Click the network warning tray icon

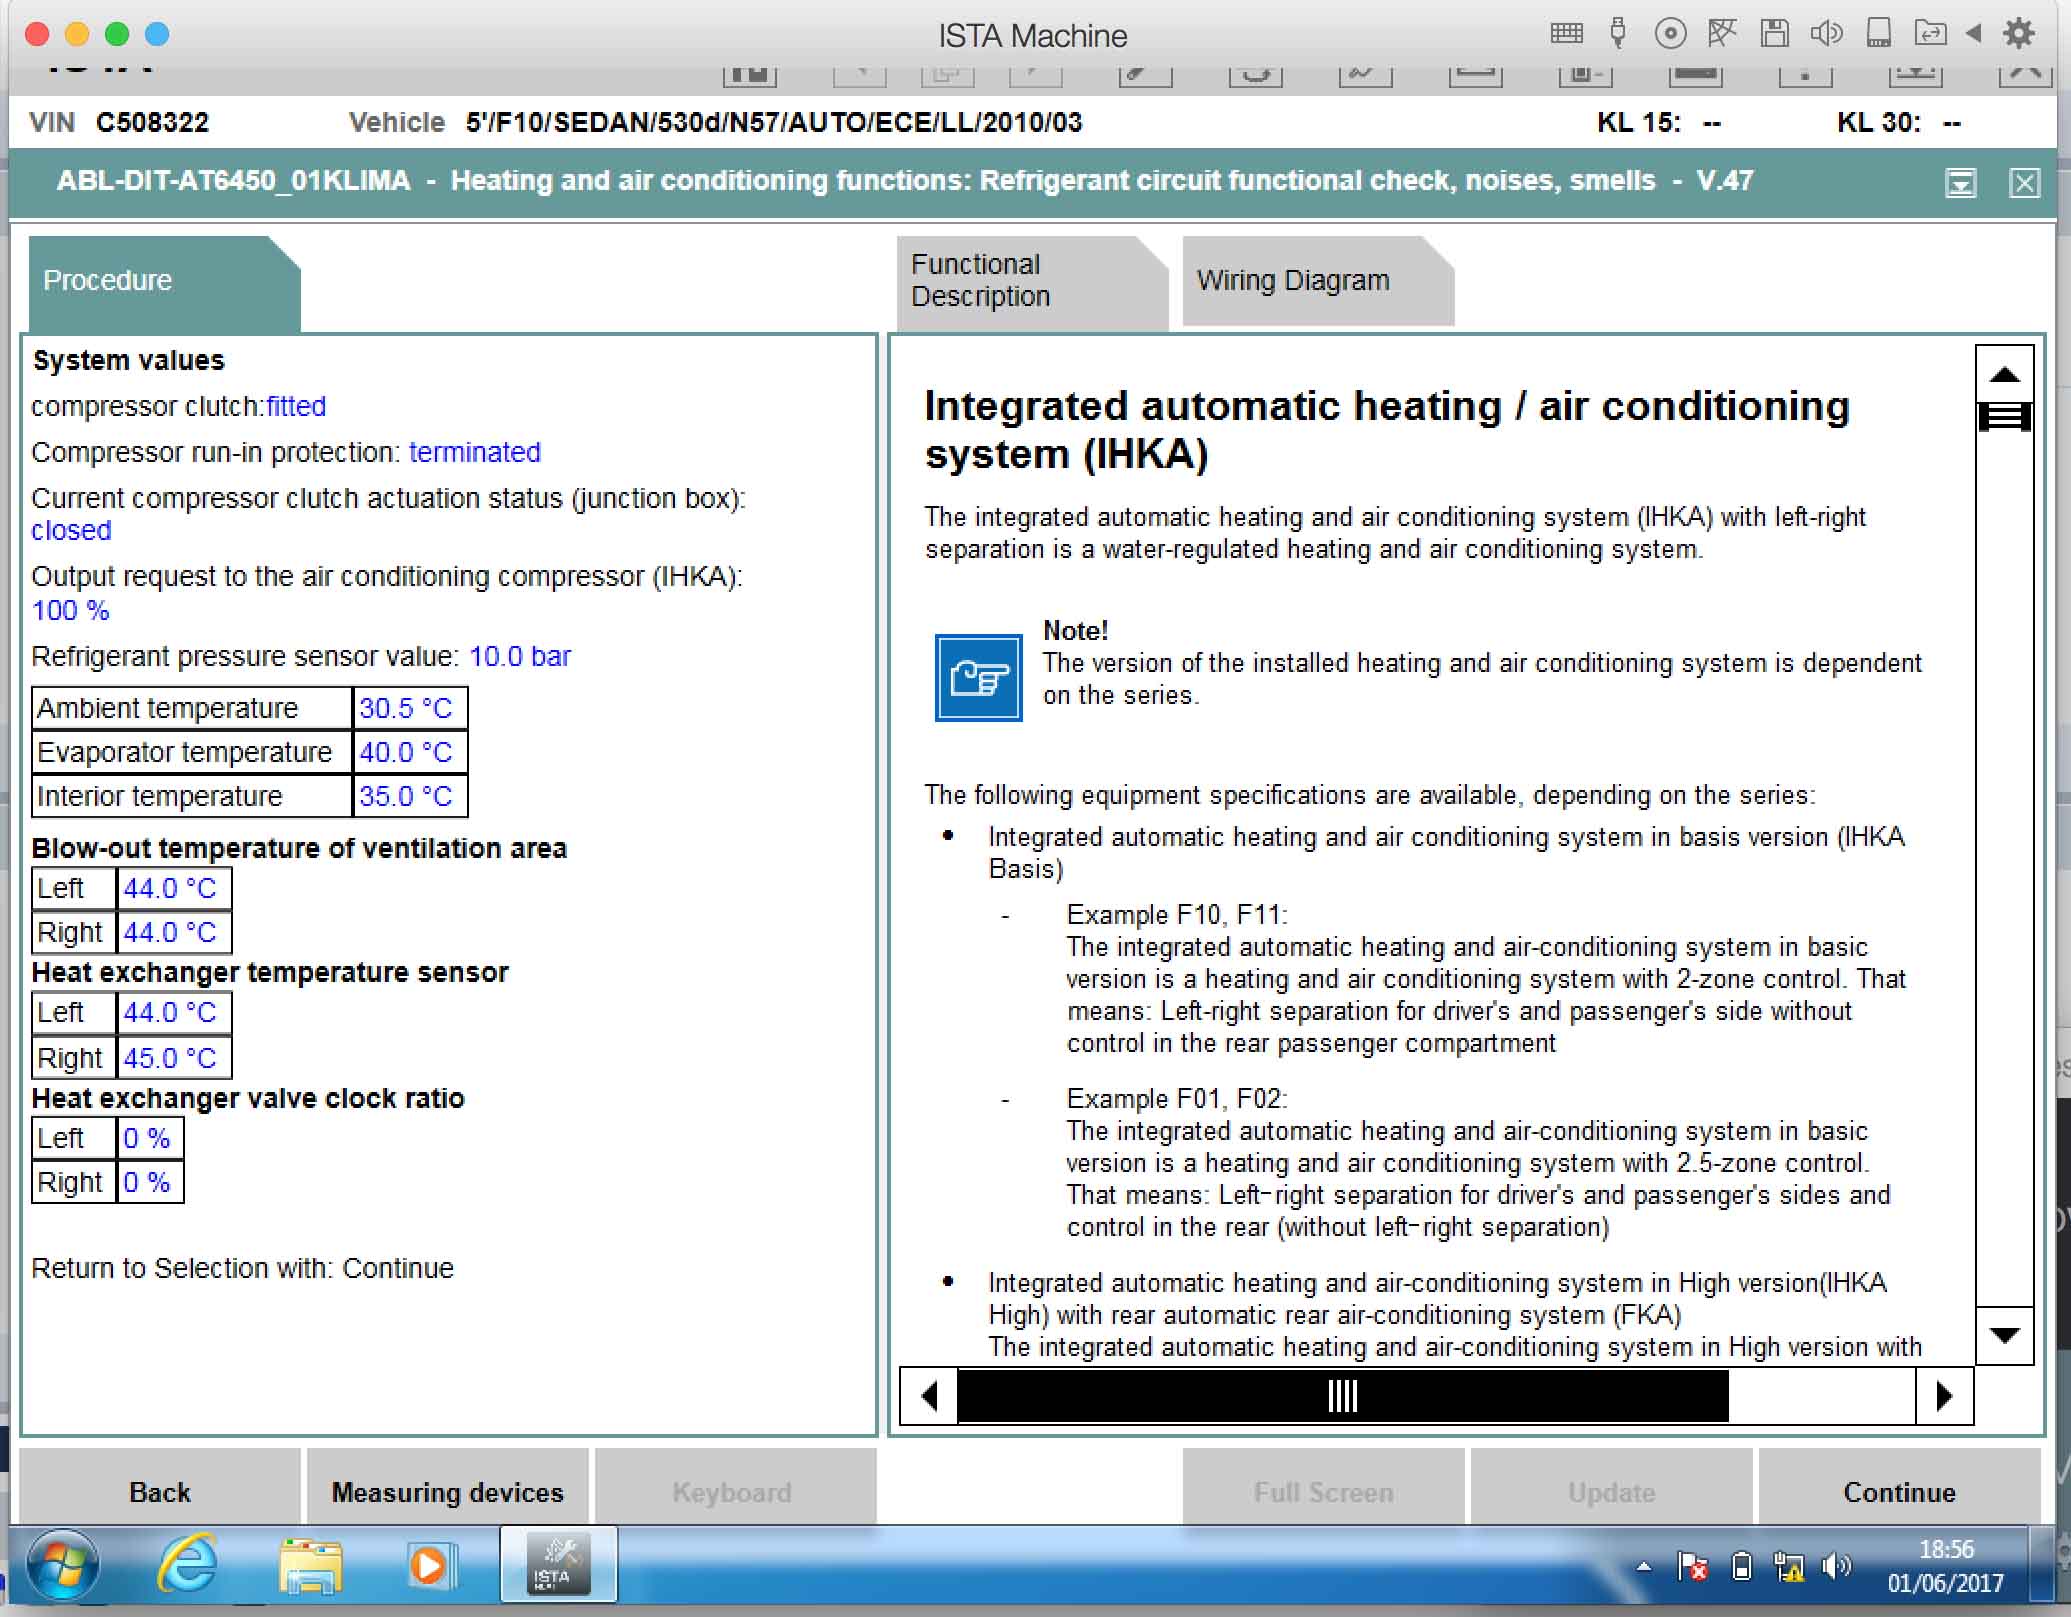click(1788, 1567)
